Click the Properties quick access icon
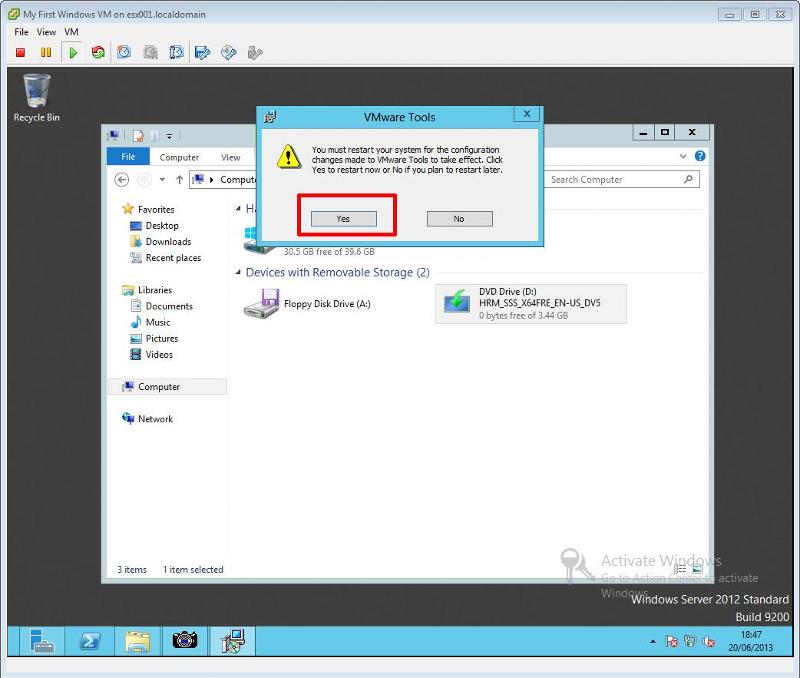The height and width of the screenshot is (678, 800). (138, 136)
